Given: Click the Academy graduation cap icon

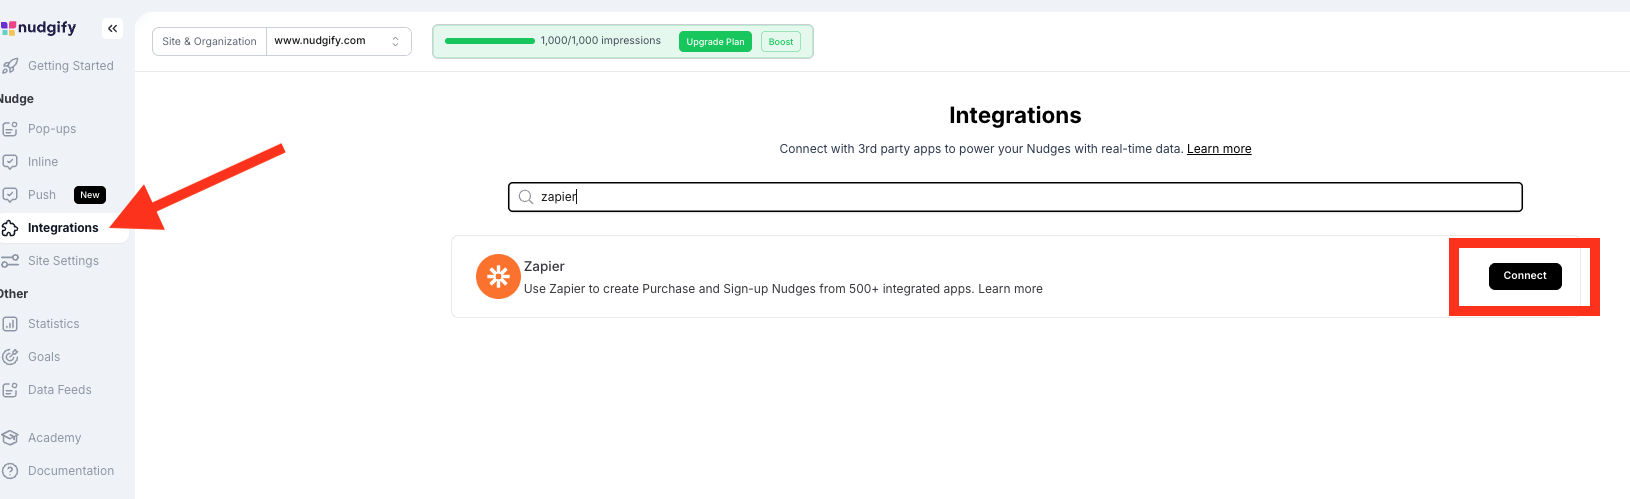Looking at the screenshot, I should [x=10, y=438].
